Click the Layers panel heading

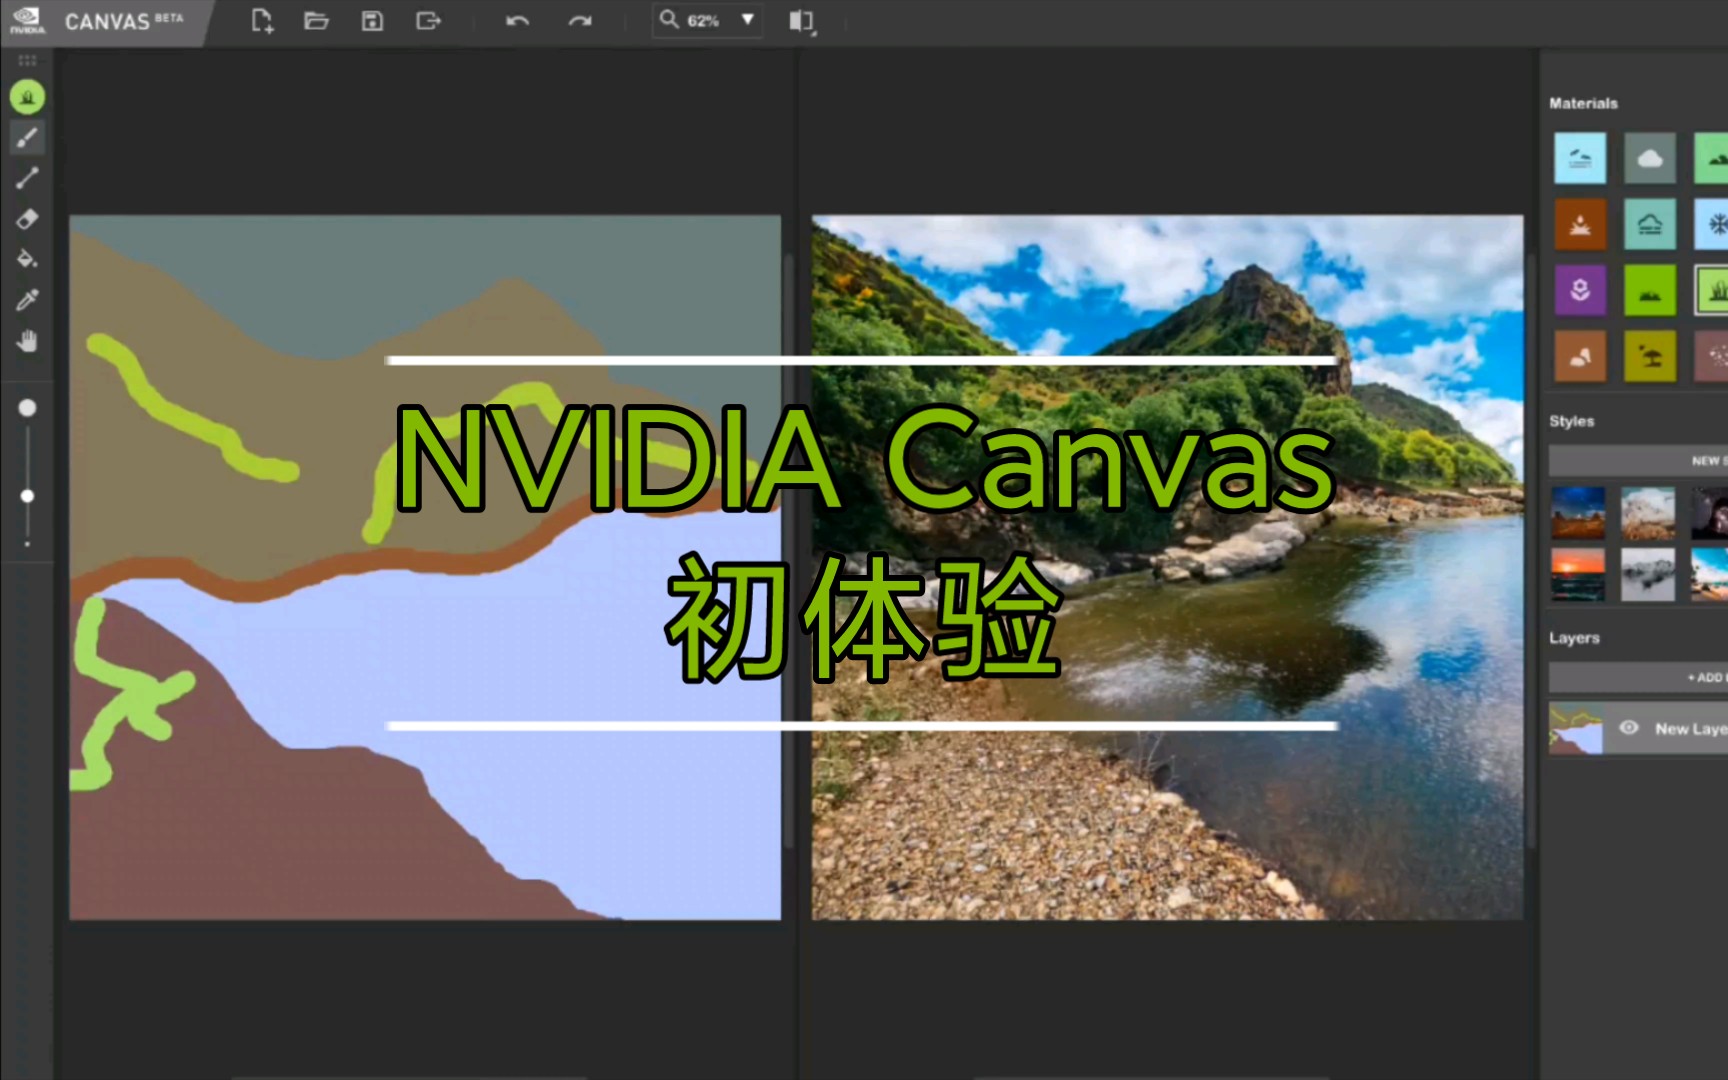(x=1574, y=638)
